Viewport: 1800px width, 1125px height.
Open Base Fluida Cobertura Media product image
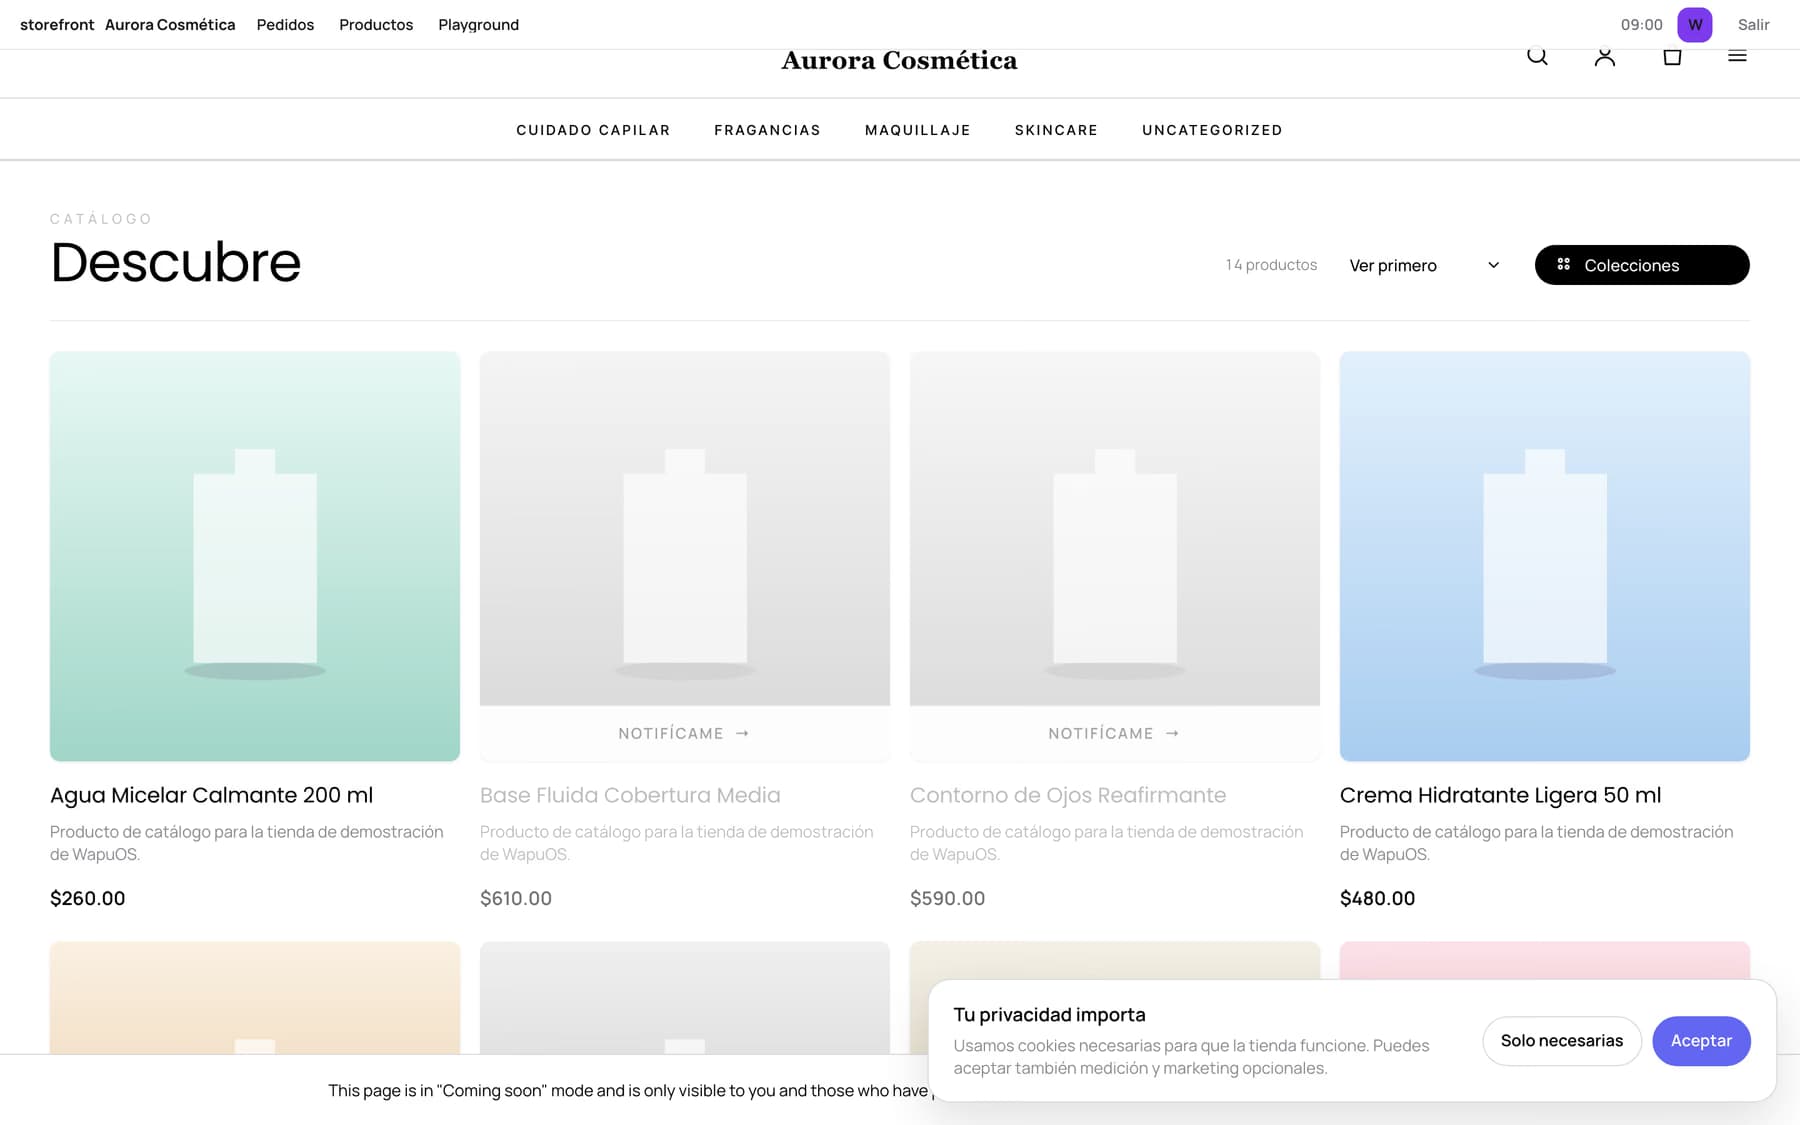(685, 528)
